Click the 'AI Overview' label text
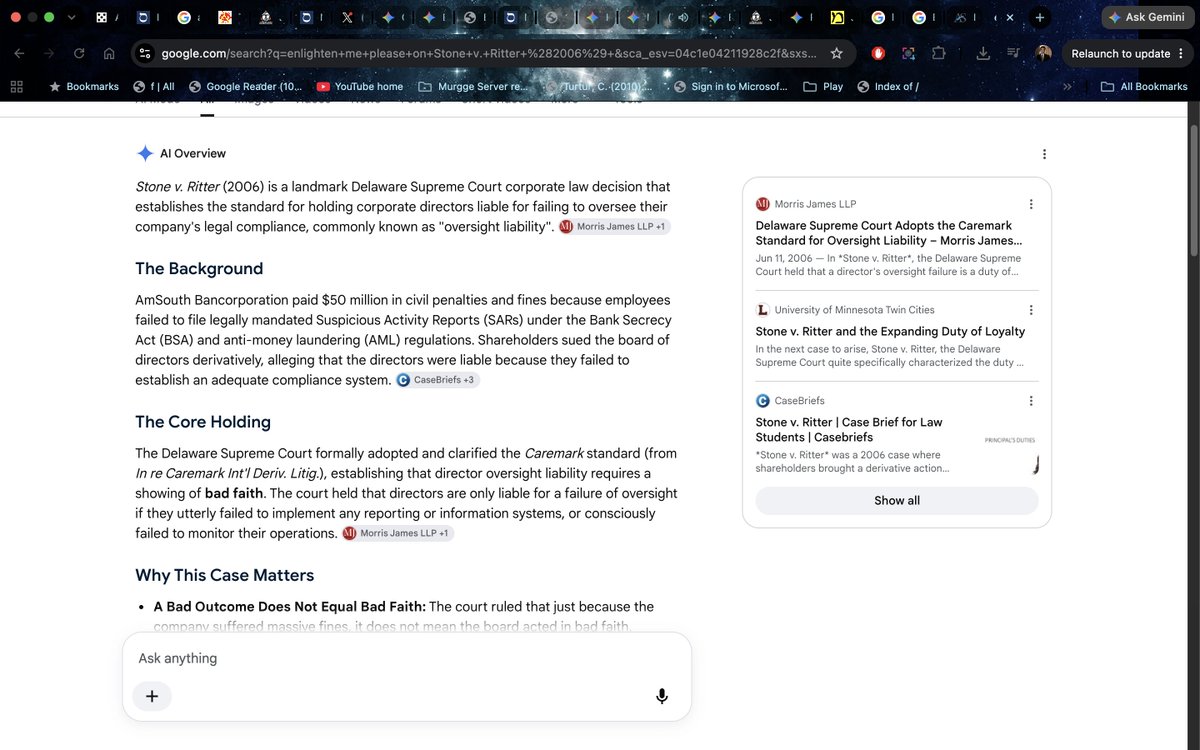Screen dimensions: 1200x750 pos(193,153)
